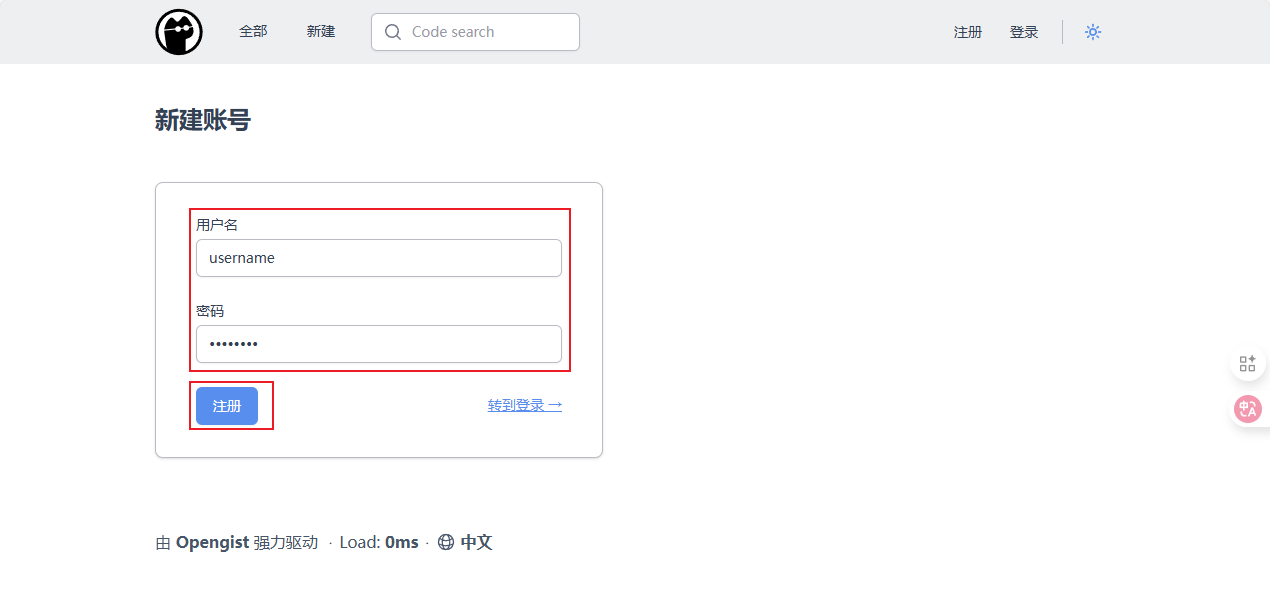
Task: Toggle the light/dark theme sun icon
Action: click(1093, 32)
